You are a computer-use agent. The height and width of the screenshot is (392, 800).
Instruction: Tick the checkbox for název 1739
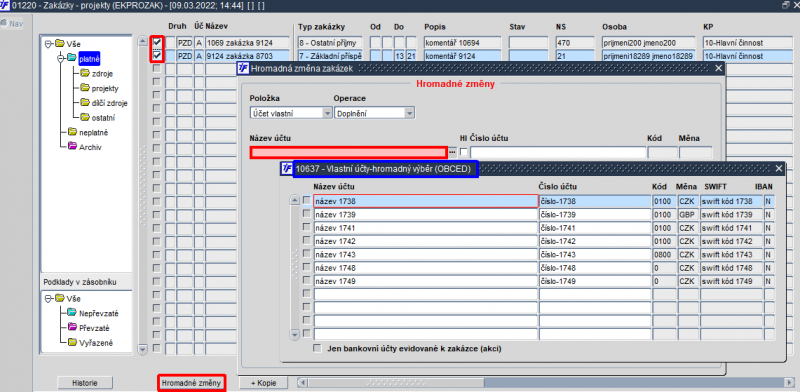point(307,214)
